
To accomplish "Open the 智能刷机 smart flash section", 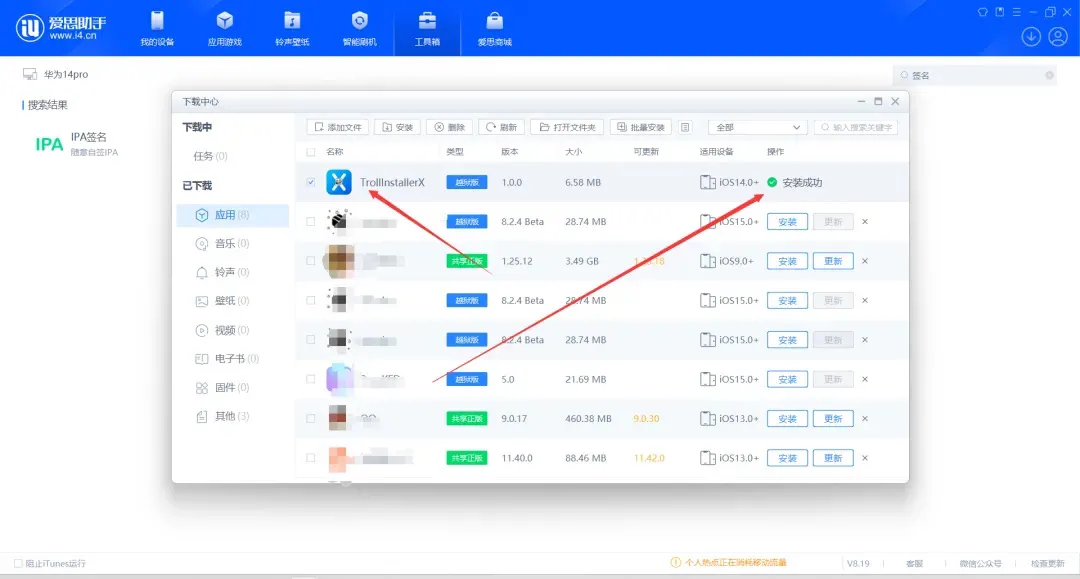I will pos(360,28).
